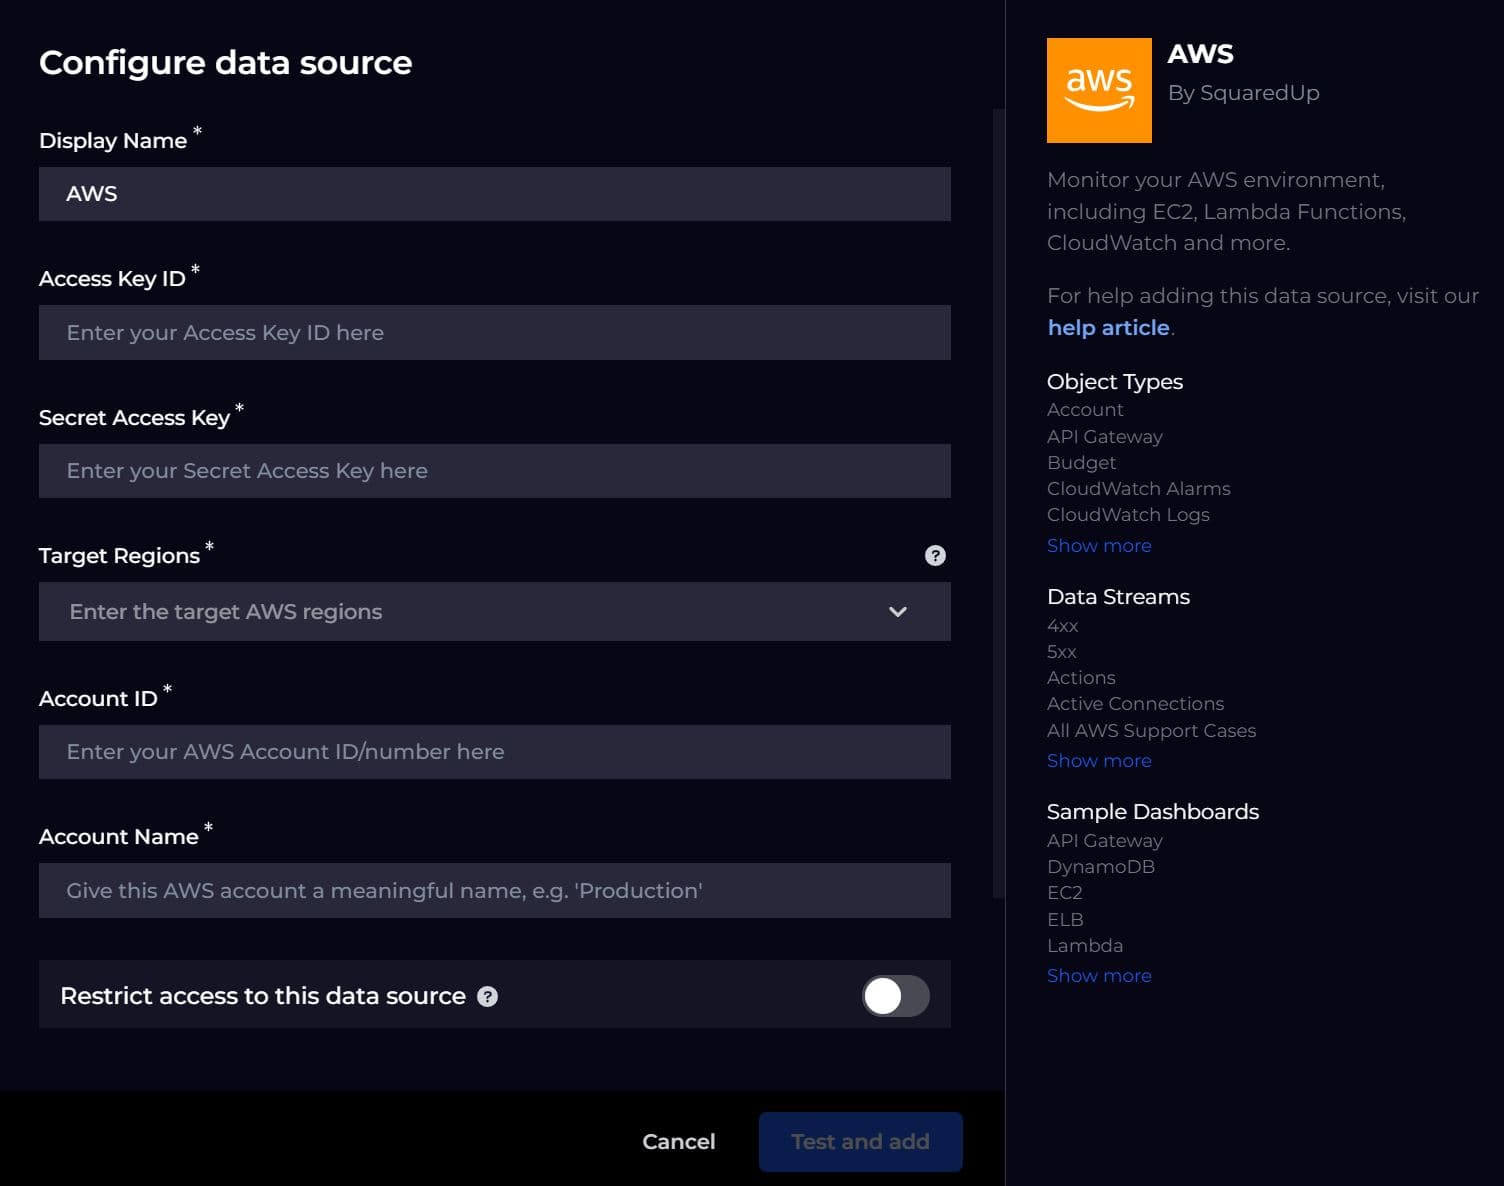
Task: Click the Account Name input field
Action: click(x=494, y=890)
